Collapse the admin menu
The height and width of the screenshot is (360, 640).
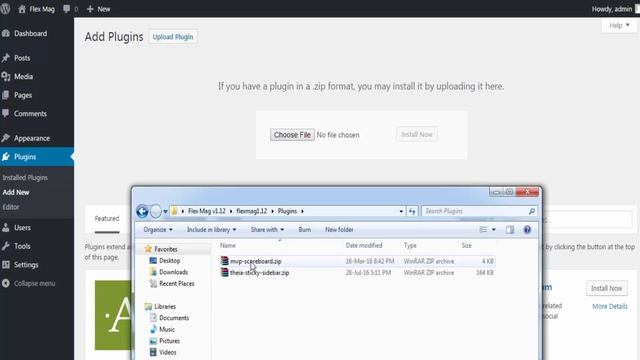click(x=29, y=283)
